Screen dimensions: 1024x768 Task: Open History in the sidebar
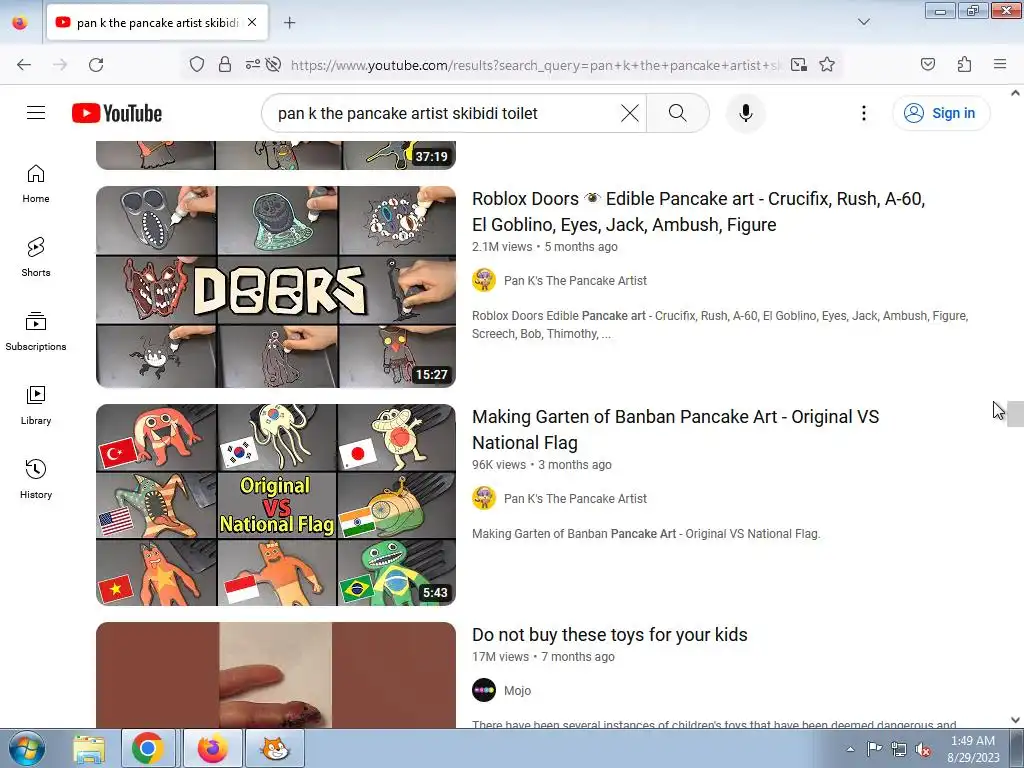pyautogui.click(x=36, y=479)
